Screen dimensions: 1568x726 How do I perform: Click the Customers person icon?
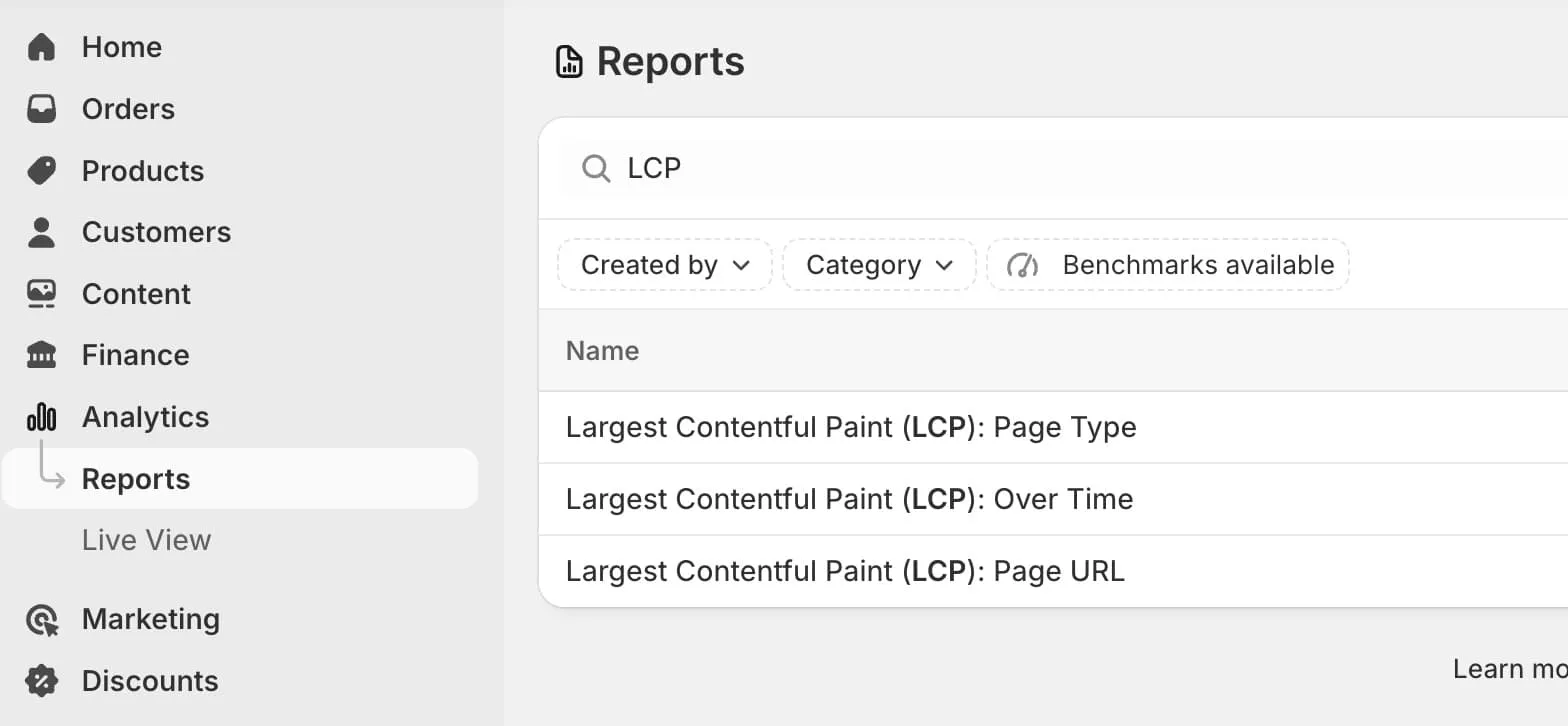(x=41, y=232)
